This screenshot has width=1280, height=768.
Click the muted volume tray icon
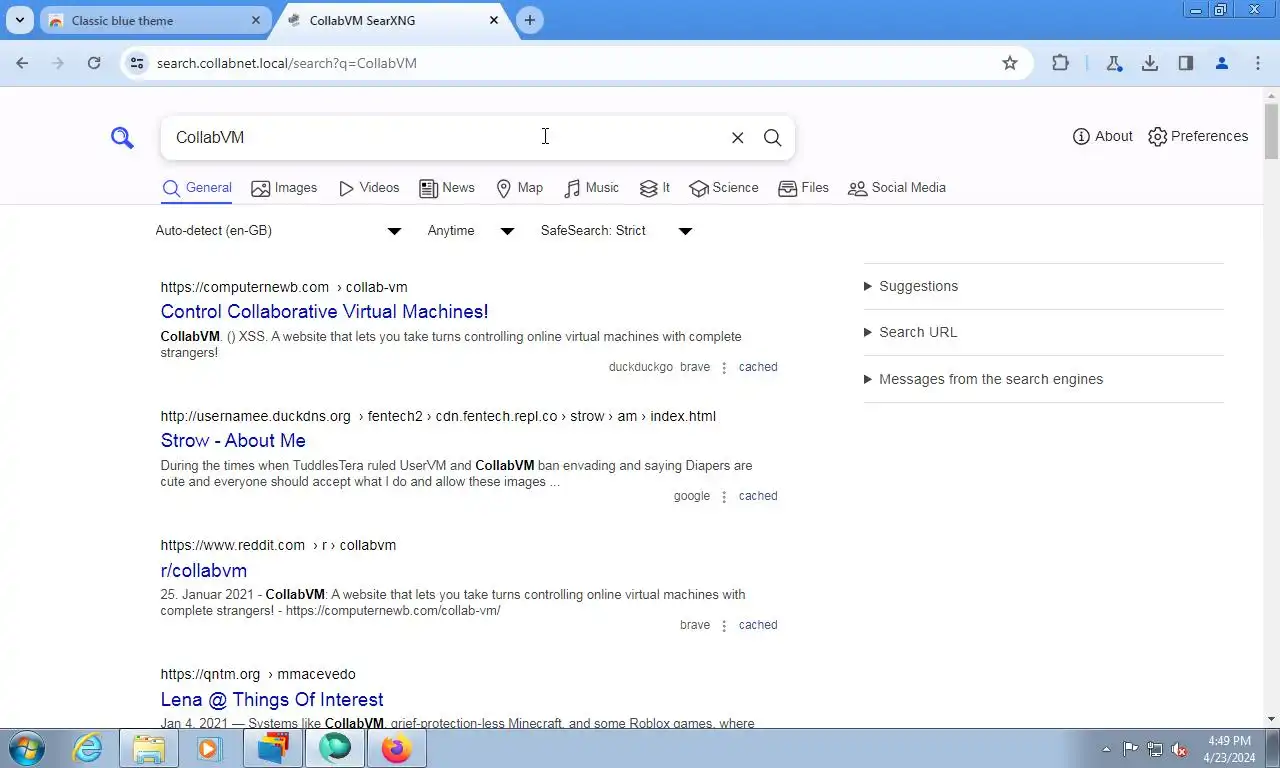pyautogui.click(x=1179, y=749)
